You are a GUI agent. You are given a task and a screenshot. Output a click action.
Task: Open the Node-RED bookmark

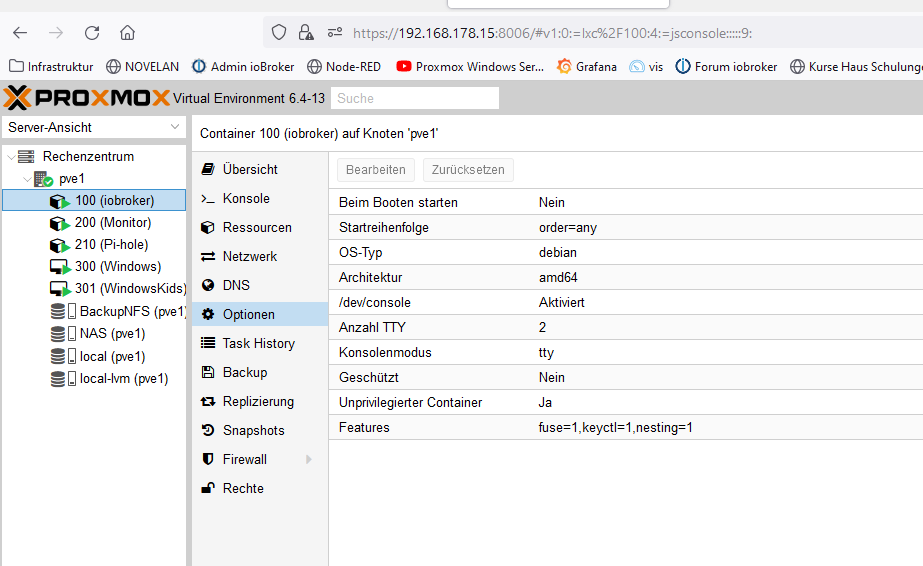click(x=344, y=66)
